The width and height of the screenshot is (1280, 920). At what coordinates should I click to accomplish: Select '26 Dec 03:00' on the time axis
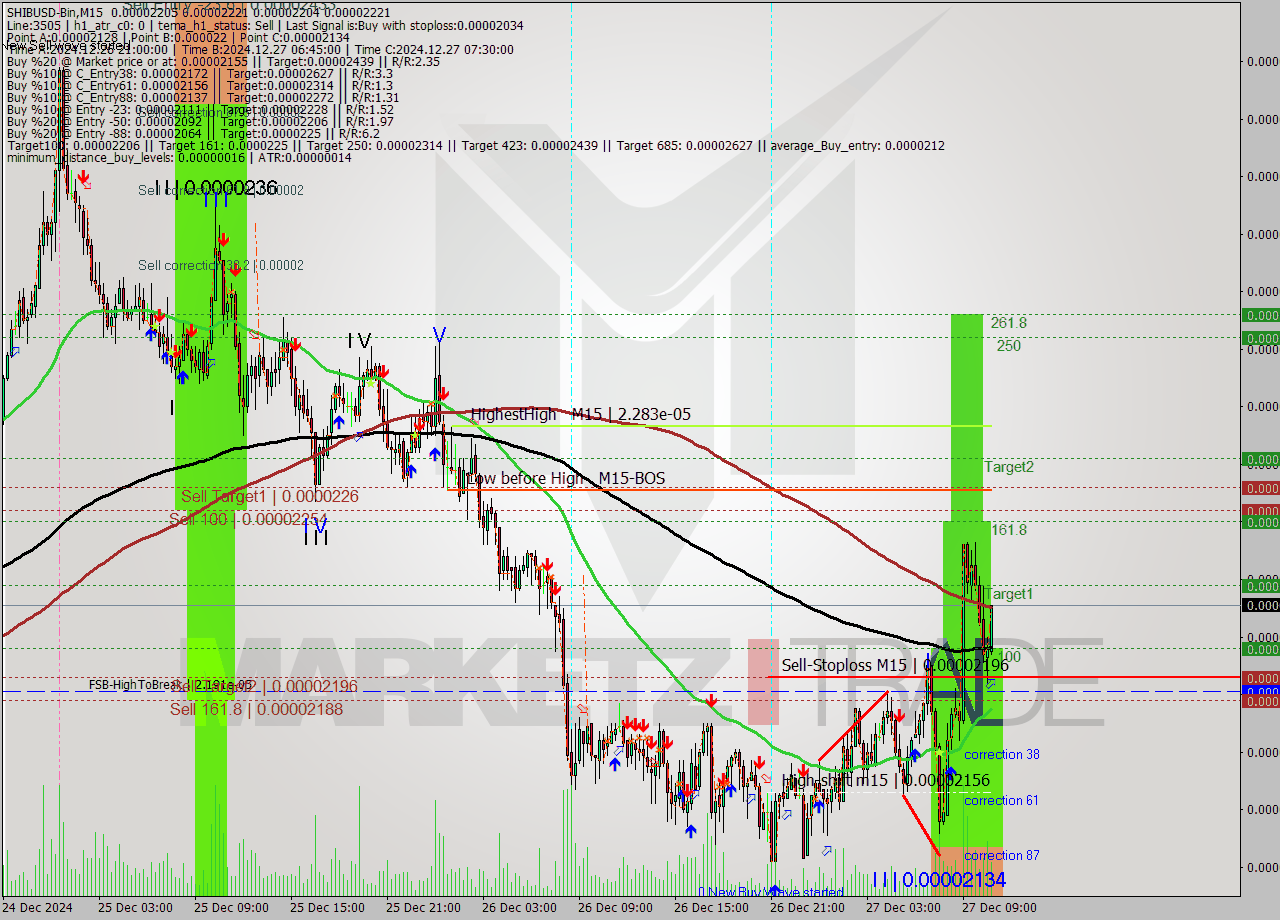click(517, 908)
